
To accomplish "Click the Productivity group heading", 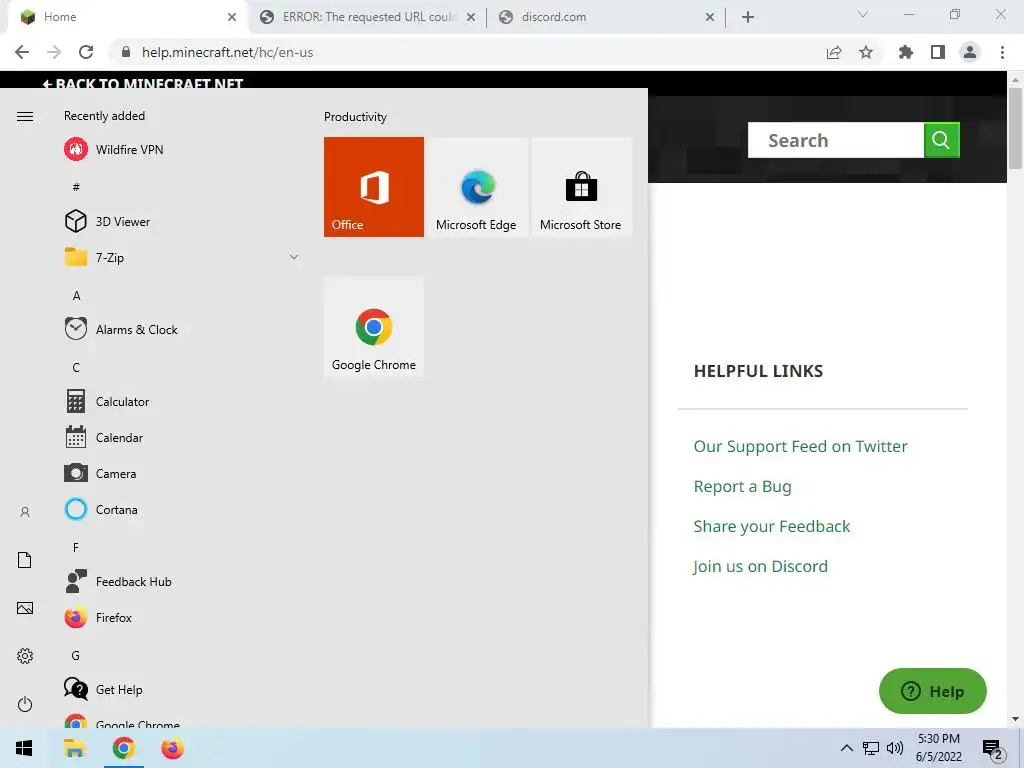I will point(355,117).
